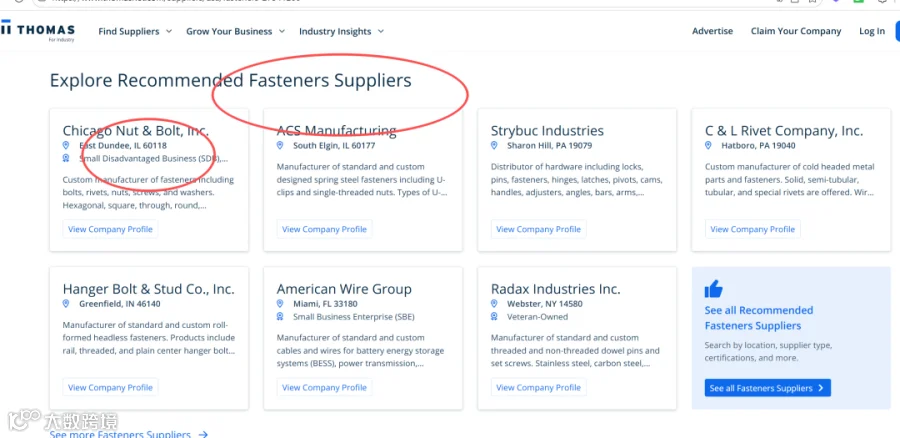Image resolution: width=900 pixels, height=438 pixels.
Task: Click the thumbs-up icon in recommended panel
Action: click(713, 289)
